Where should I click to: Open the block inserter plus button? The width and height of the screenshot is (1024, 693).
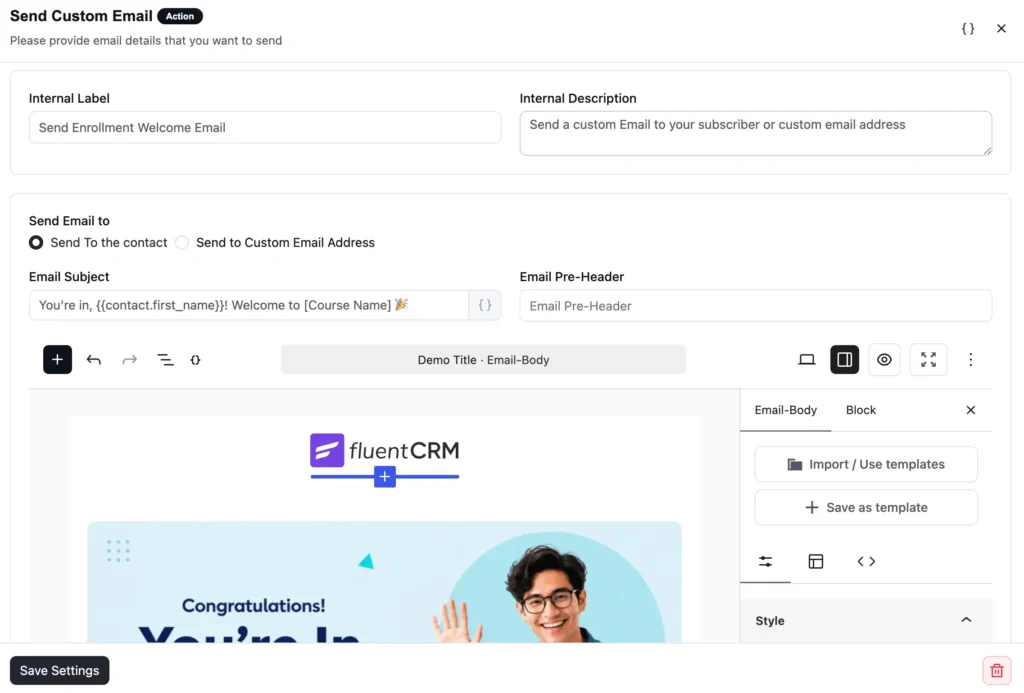pyautogui.click(x=57, y=359)
